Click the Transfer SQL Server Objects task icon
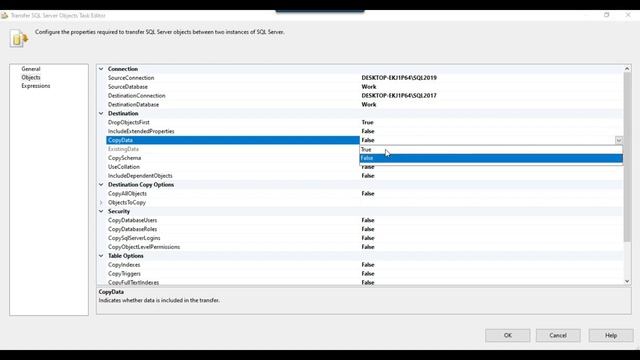The height and width of the screenshot is (360, 640). [x=19, y=39]
